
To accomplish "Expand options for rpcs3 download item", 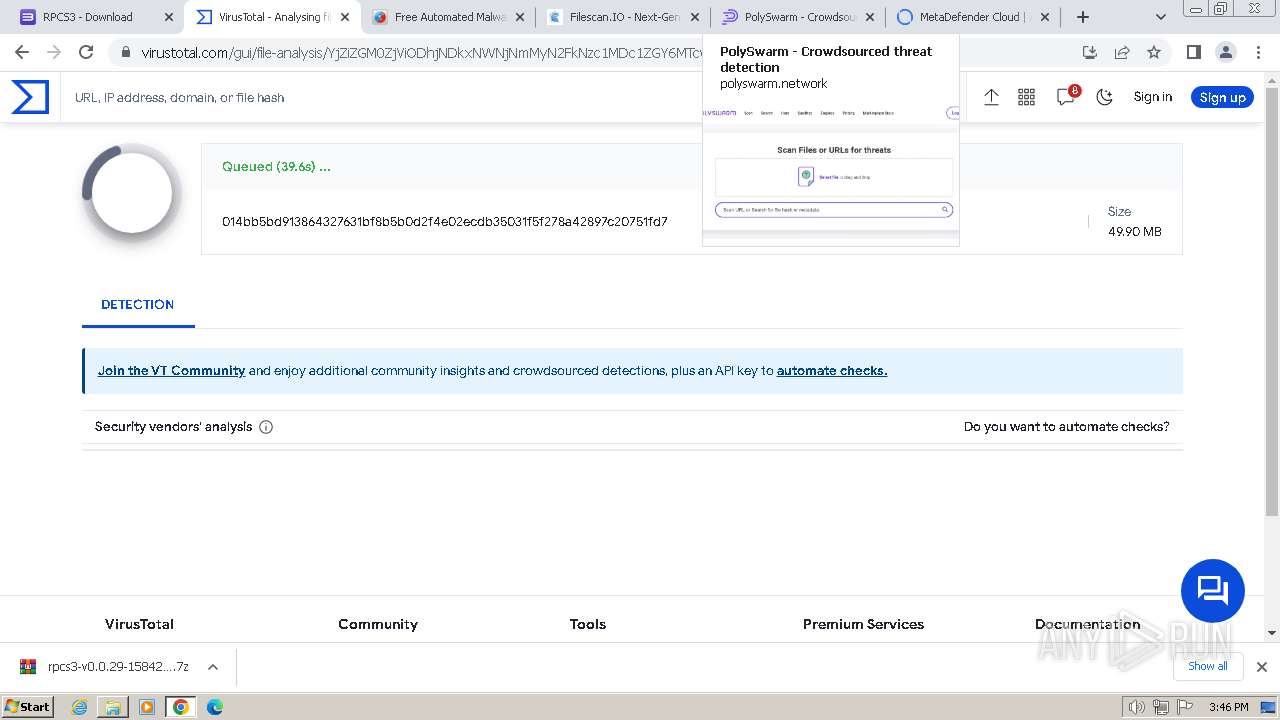I will [212, 667].
